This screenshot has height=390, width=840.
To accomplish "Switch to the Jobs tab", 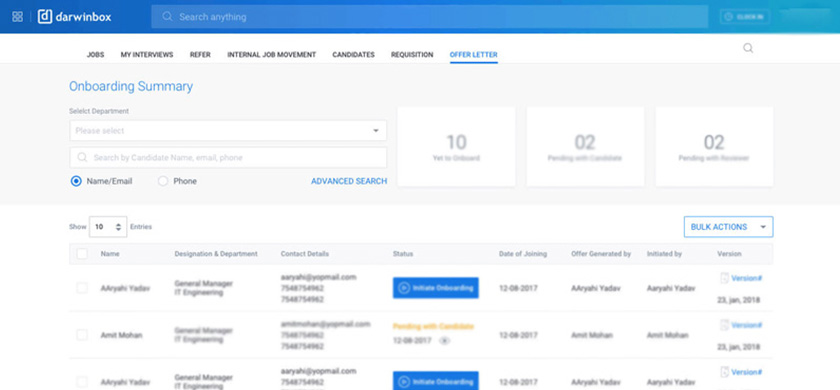I will click(95, 55).
